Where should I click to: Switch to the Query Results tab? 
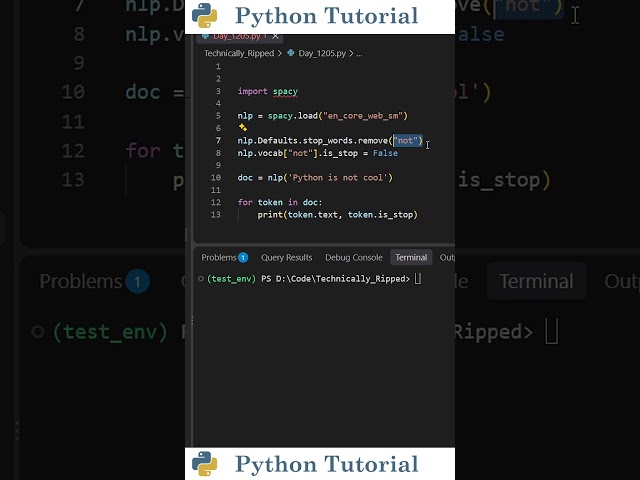[287, 258]
